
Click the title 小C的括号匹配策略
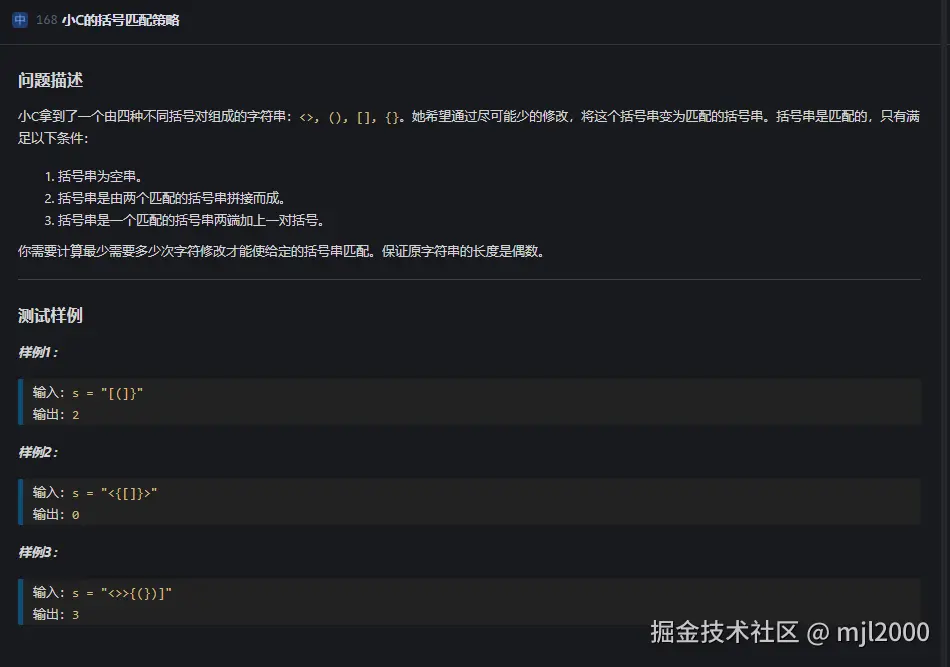coord(120,20)
